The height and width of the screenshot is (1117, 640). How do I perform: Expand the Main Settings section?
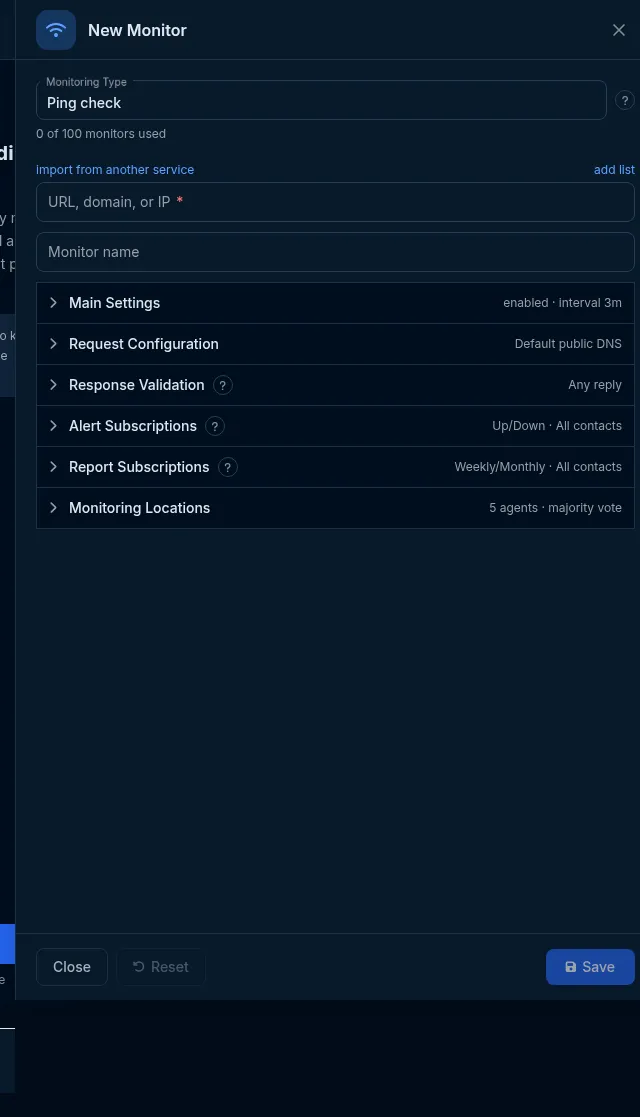coord(335,303)
